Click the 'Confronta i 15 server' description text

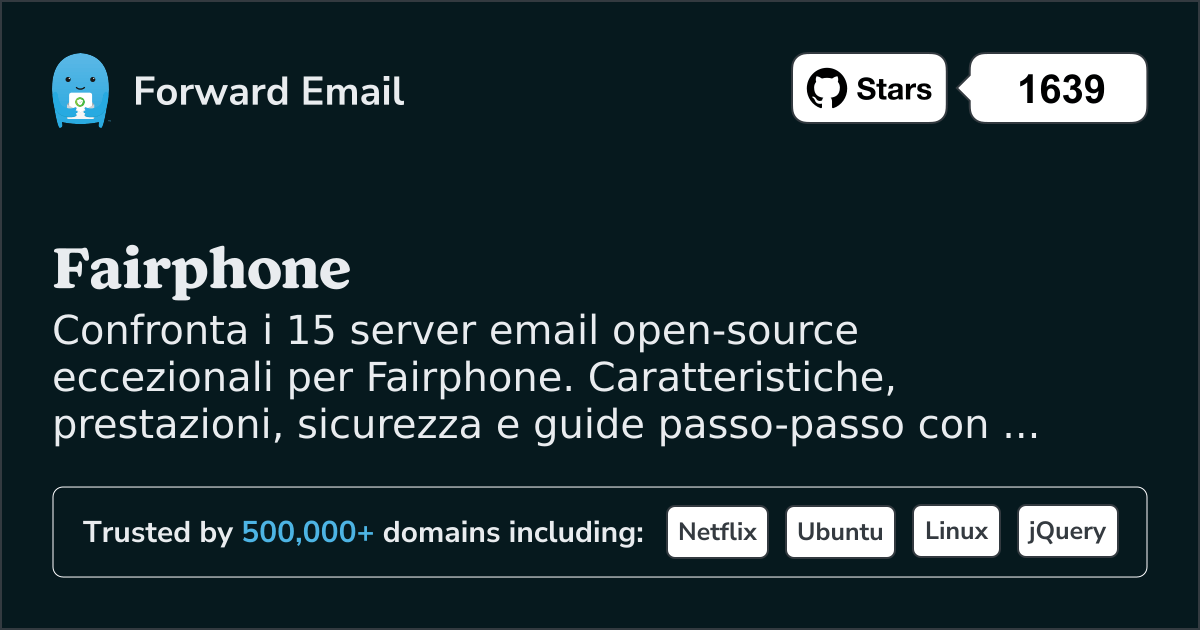pyautogui.click(x=544, y=379)
